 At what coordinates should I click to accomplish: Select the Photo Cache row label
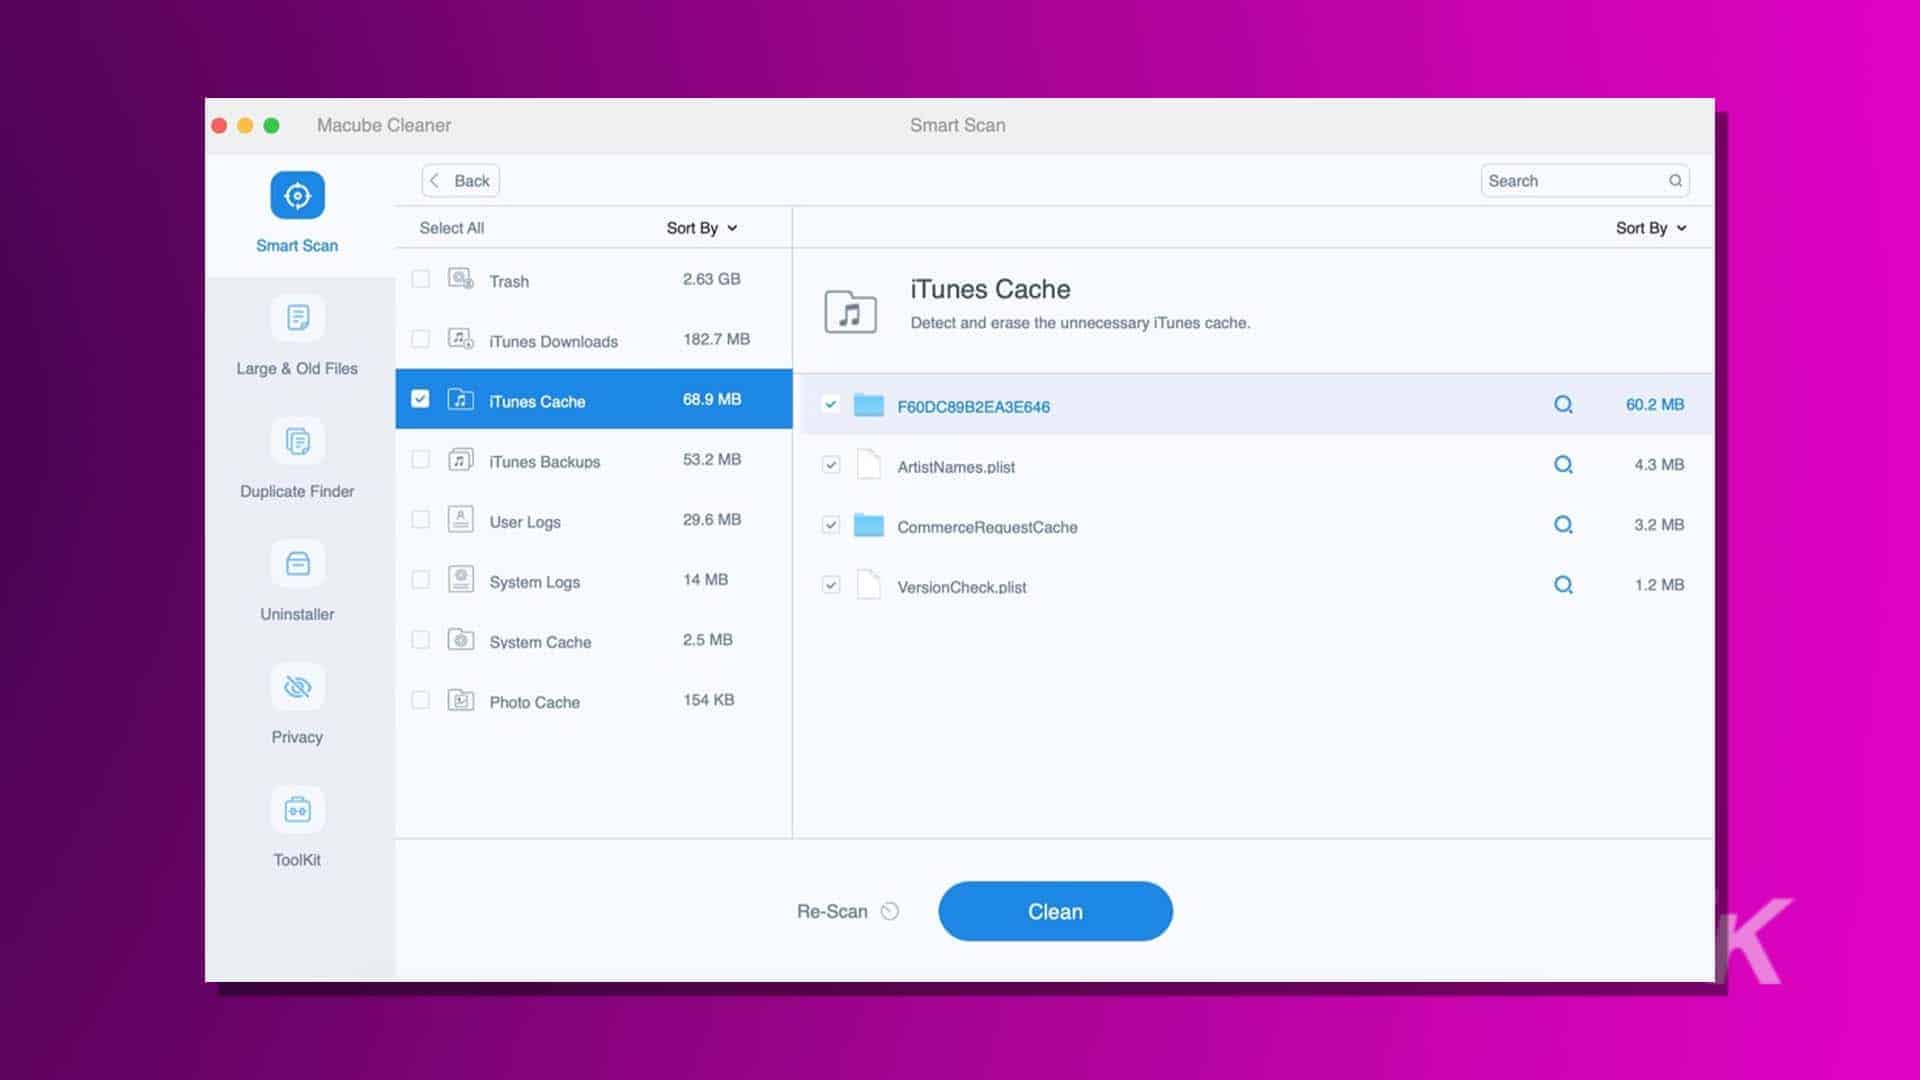click(x=535, y=702)
